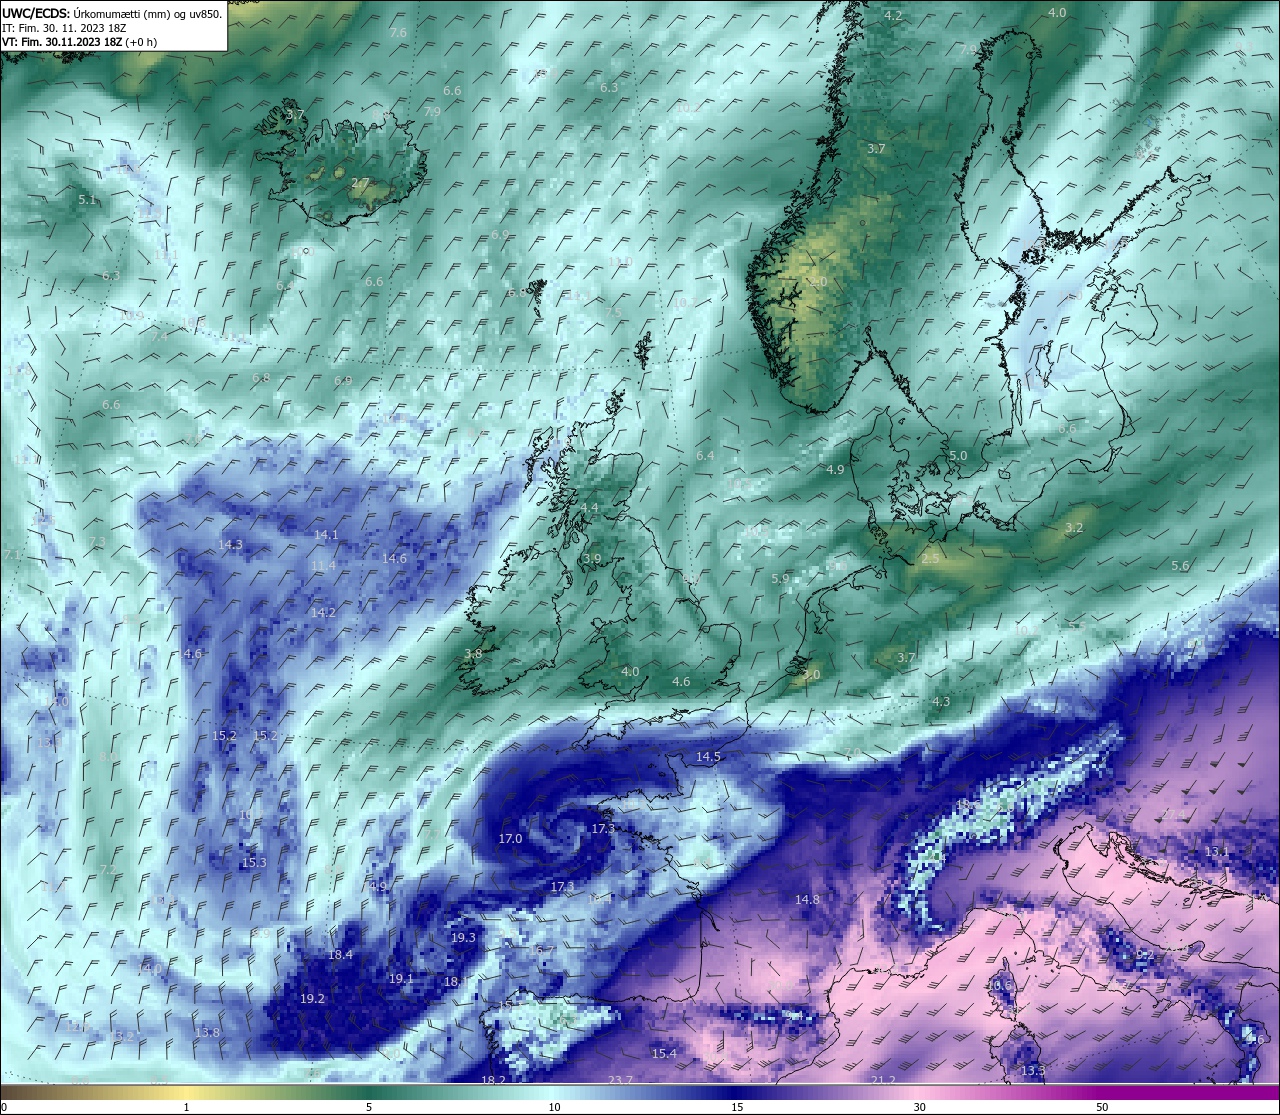
Task: Click the 3.2 value over Poland
Action: pyautogui.click(x=1074, y=527)
